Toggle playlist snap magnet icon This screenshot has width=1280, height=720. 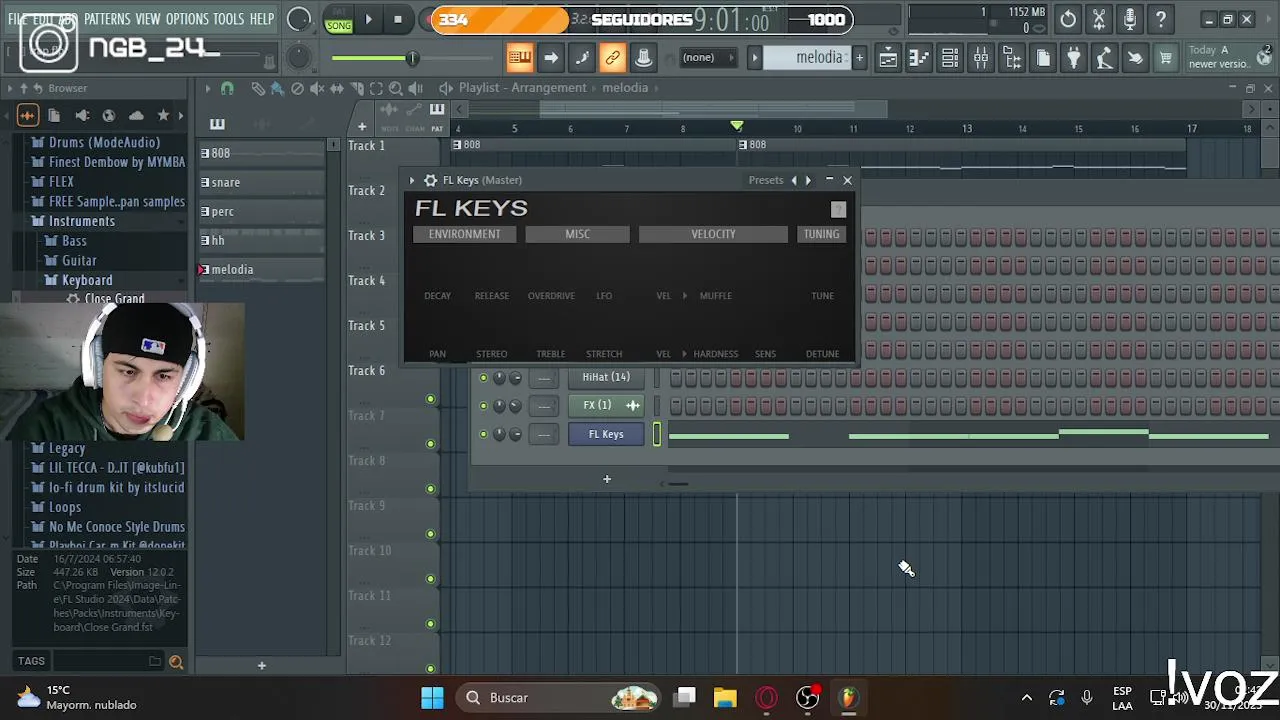click(227, 88)
